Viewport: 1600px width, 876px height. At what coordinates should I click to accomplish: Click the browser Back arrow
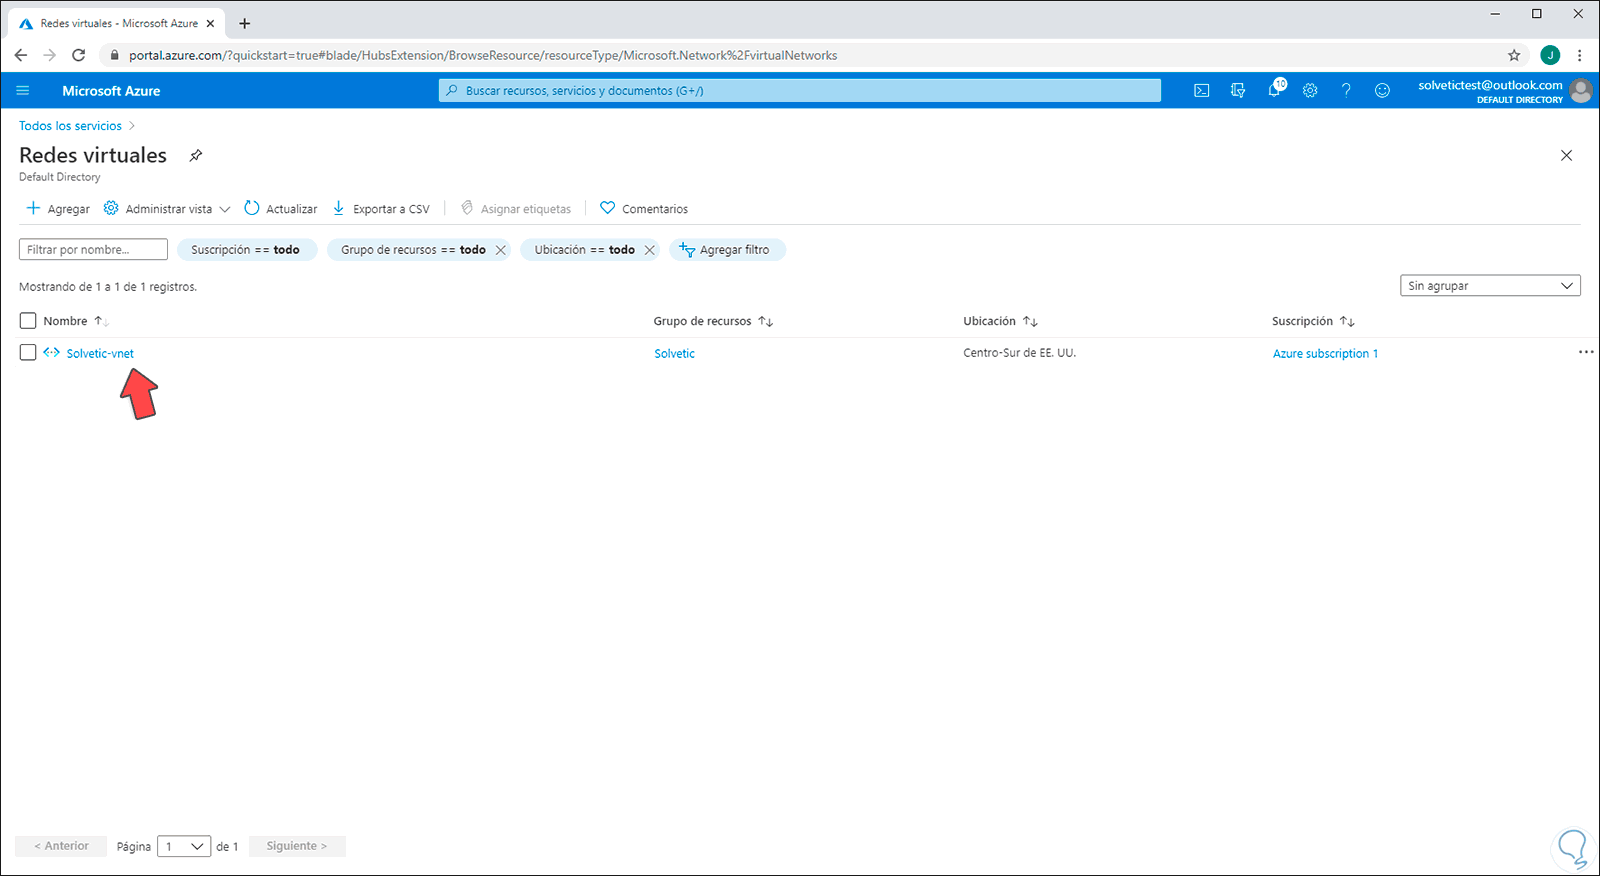tap(21, 55)
